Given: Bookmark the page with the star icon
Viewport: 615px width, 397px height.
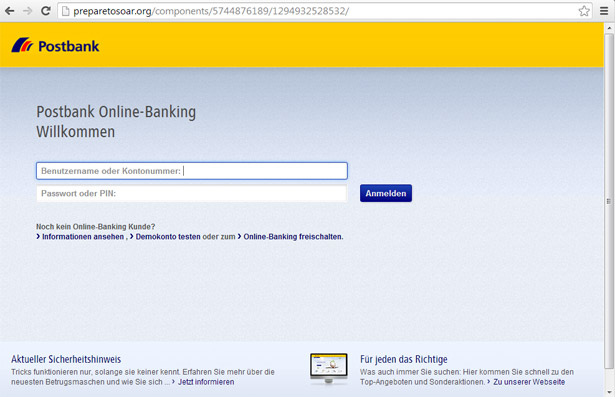Looking at the screenshot, I should [x=584, y=11].
